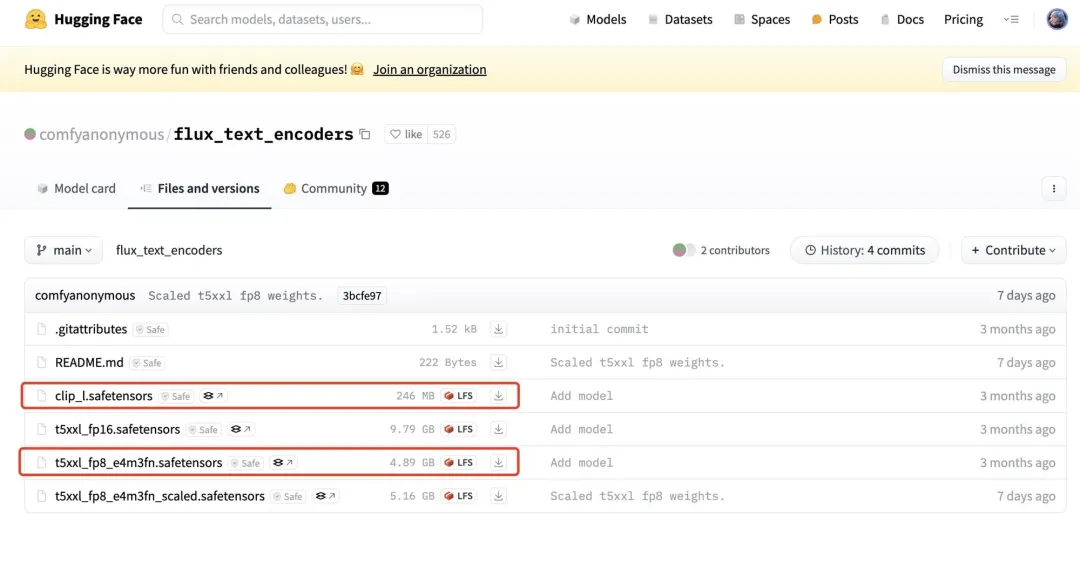This screenshot has height=576, width=1080.
Task: Select the Files and versions tab
Action: pyautogui.click(x=200, y=188)
